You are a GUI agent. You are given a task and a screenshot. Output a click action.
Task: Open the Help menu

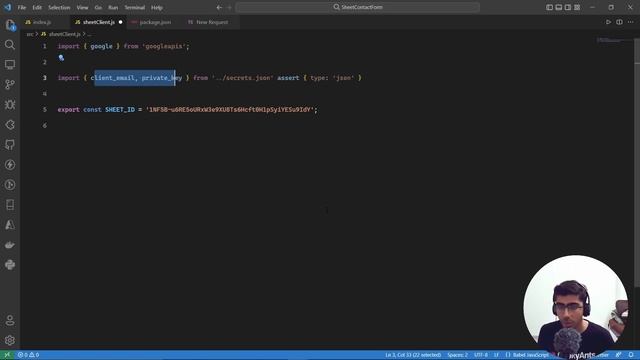pos(157,7)
